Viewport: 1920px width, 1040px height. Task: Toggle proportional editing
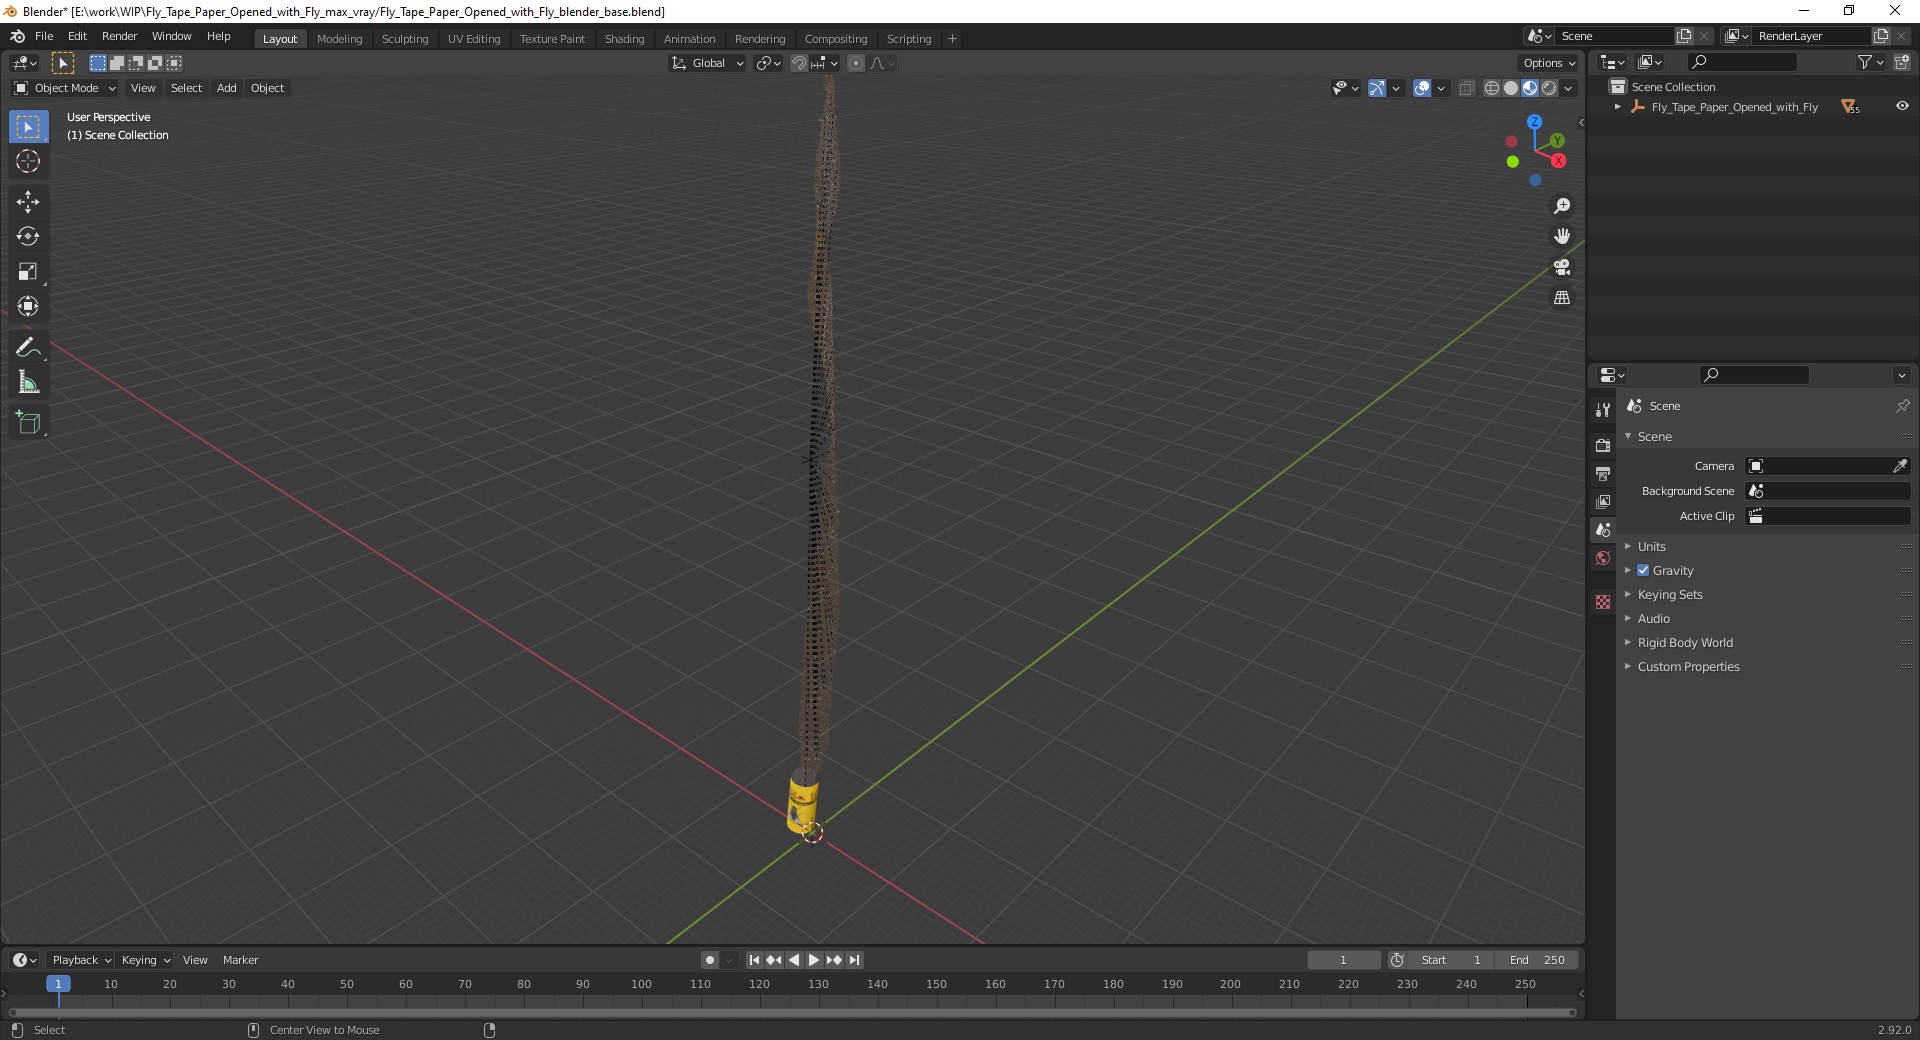point(856,63)
